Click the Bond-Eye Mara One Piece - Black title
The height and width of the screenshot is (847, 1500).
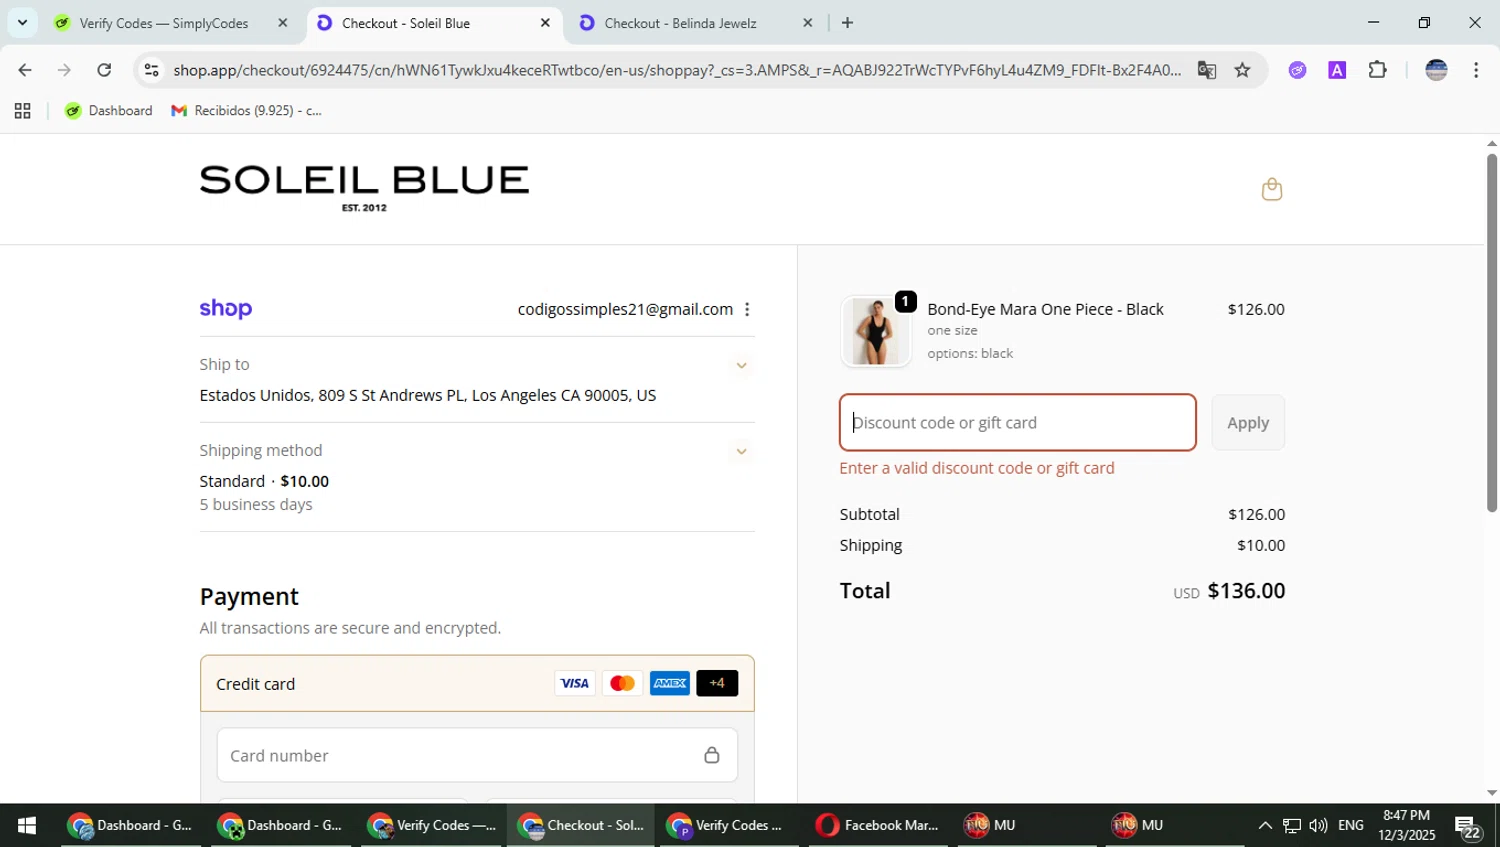[1045, 309]
